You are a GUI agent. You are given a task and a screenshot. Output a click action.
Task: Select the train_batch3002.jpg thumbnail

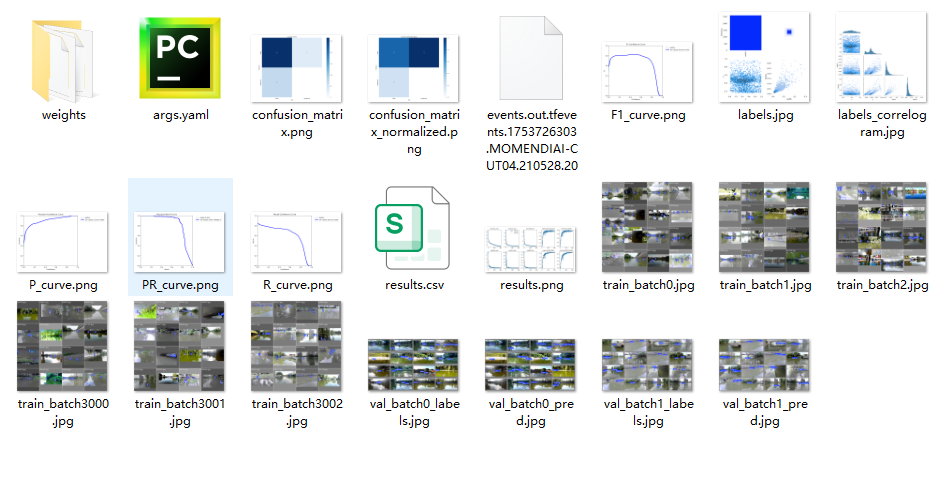pyautogui.click(x=296, y=346)
